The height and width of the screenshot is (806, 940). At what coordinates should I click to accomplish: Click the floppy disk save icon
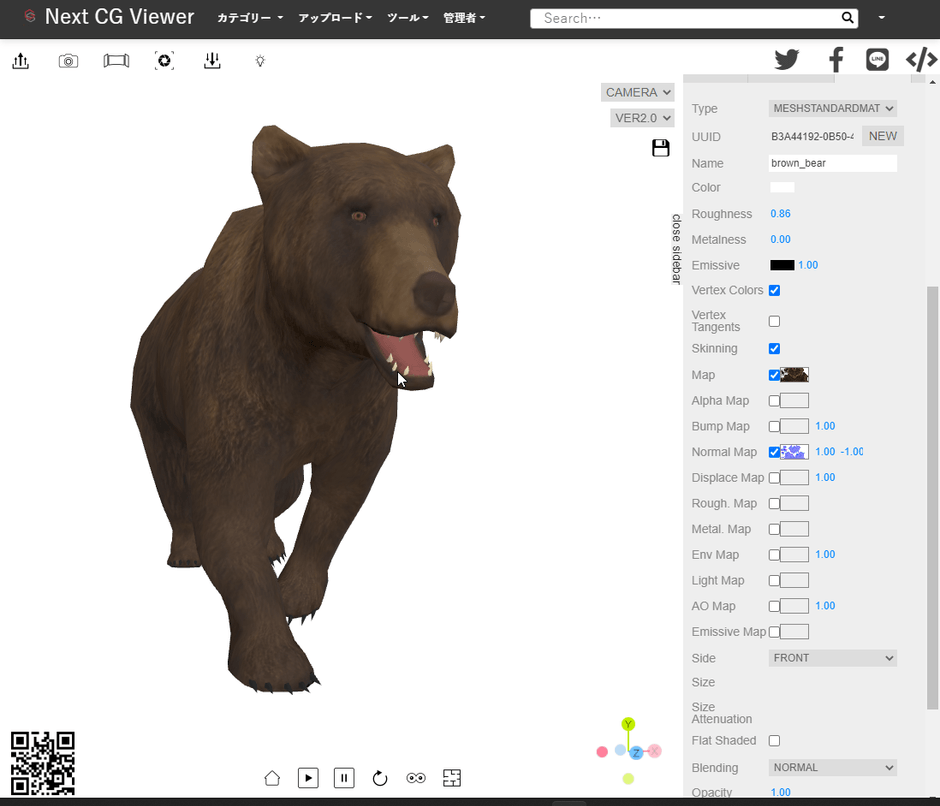(660, 147)
